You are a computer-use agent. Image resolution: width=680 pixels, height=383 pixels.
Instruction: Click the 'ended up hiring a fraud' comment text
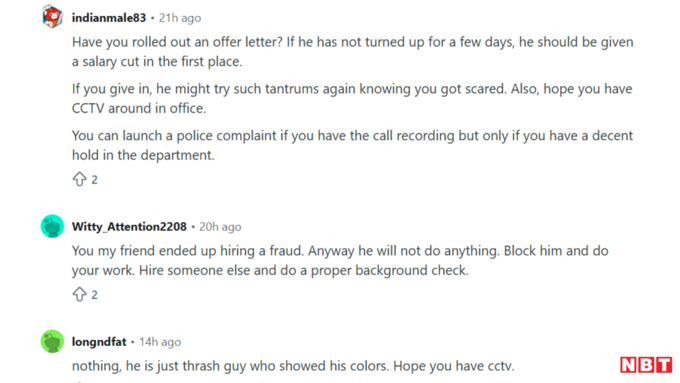[x=340, y=260]
